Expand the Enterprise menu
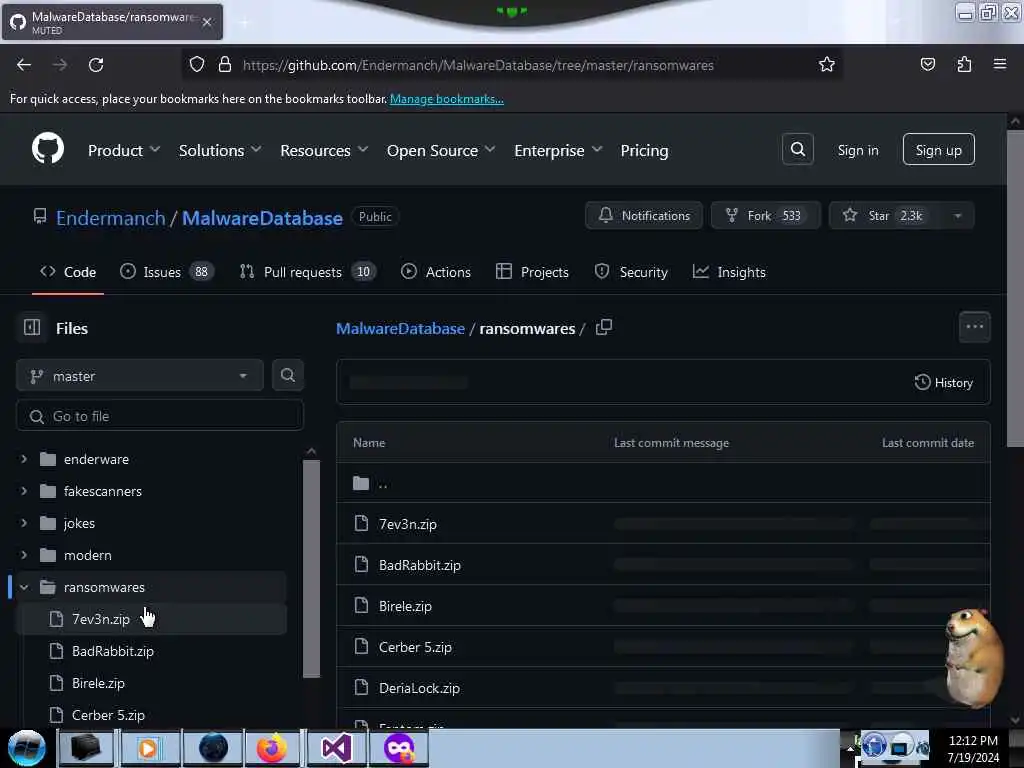The width and height of the screenshot is (1024, 768). (558, 150)
